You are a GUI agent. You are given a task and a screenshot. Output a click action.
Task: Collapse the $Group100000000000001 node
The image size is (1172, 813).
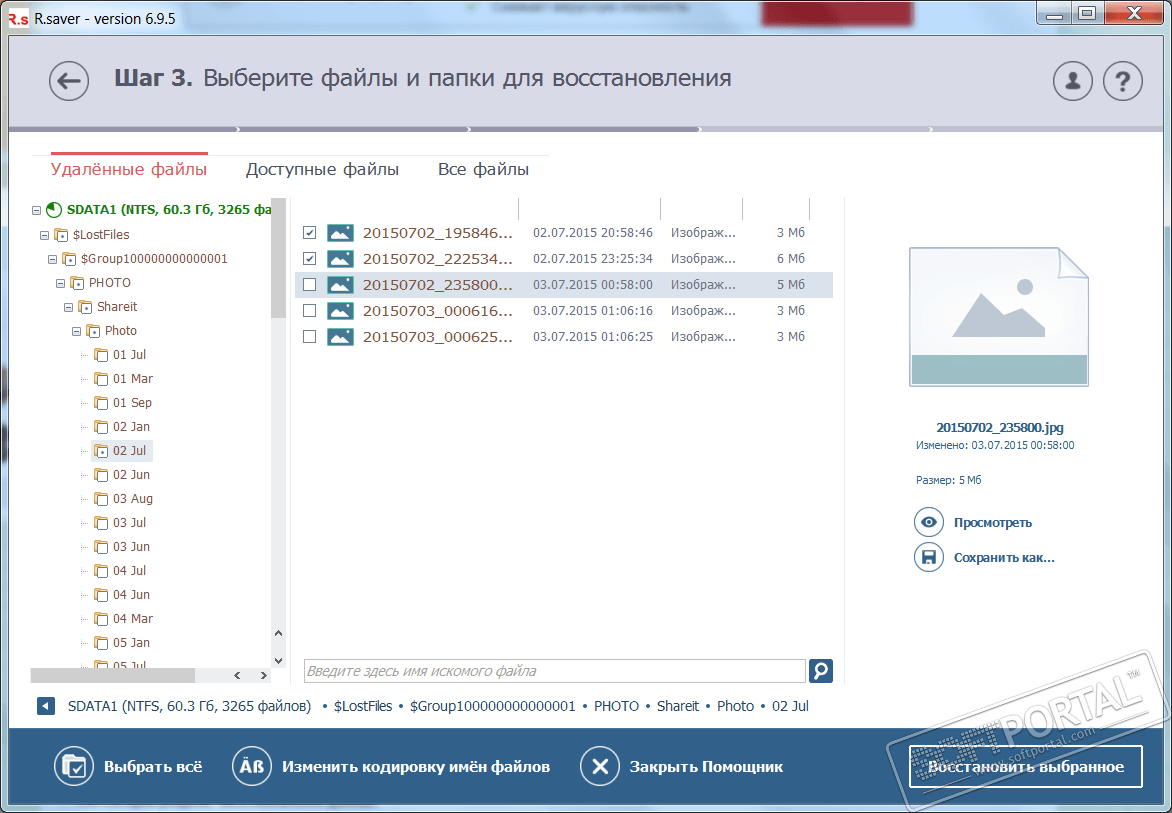click(x=52, y=259)
